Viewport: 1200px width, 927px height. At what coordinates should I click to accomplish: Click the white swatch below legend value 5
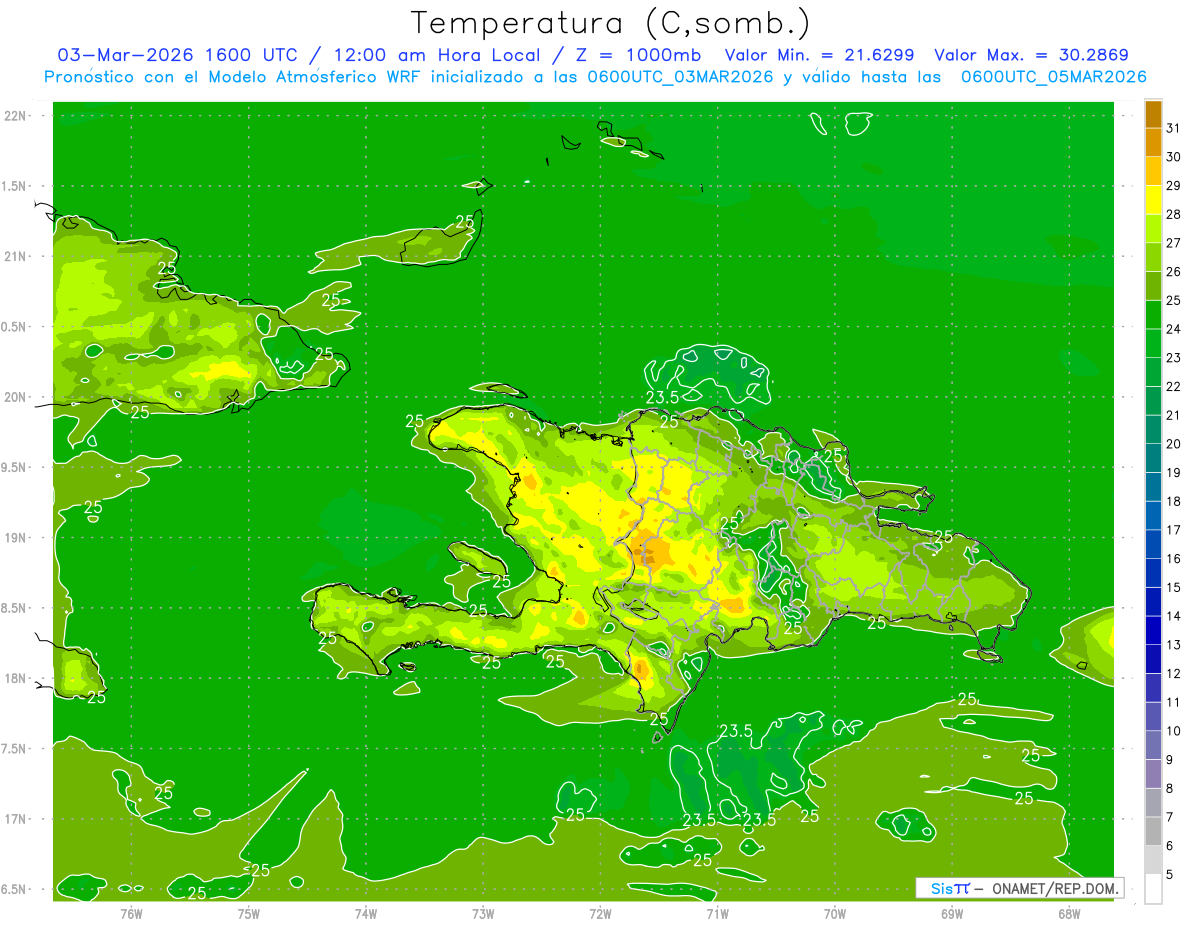point(1153,889)
